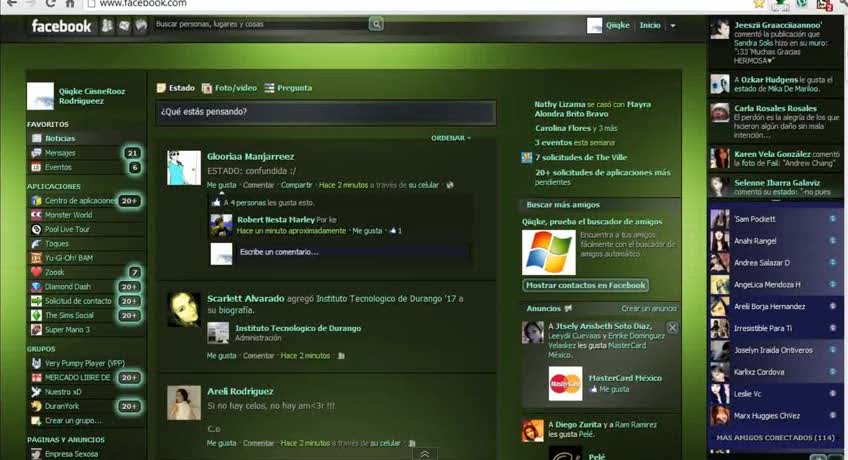This screenshot has height=460, width=848.
Task: Open Solicitud de contacto item
Action: click(x=78, y=301)
